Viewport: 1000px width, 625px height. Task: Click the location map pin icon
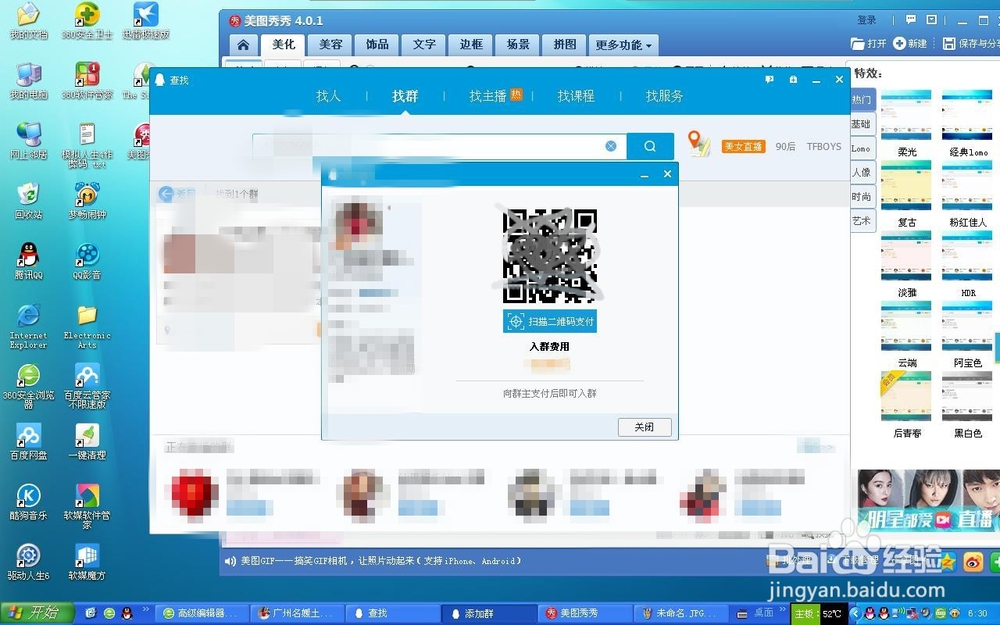pyautogui.click(x=698, y=143)
